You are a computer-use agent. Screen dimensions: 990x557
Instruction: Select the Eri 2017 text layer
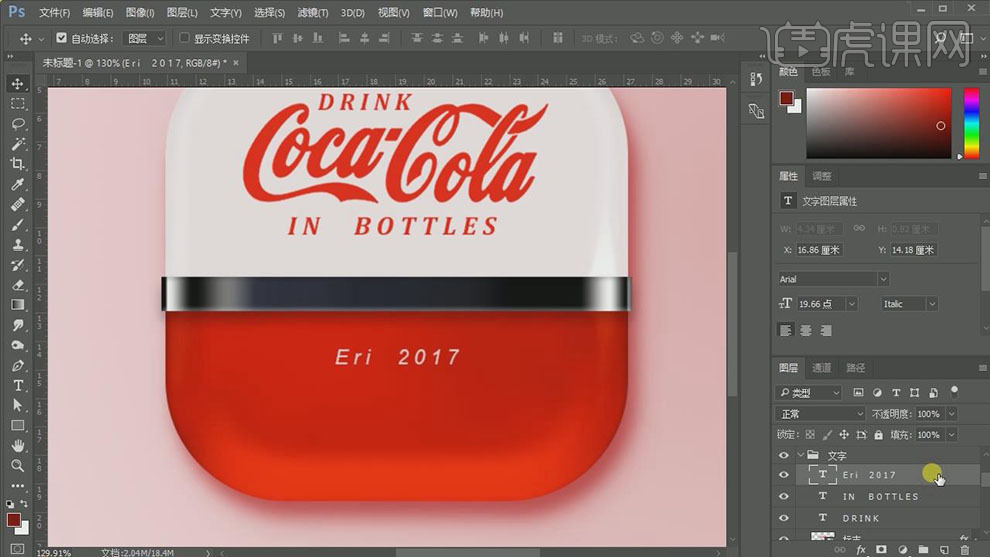click(869, 475)
